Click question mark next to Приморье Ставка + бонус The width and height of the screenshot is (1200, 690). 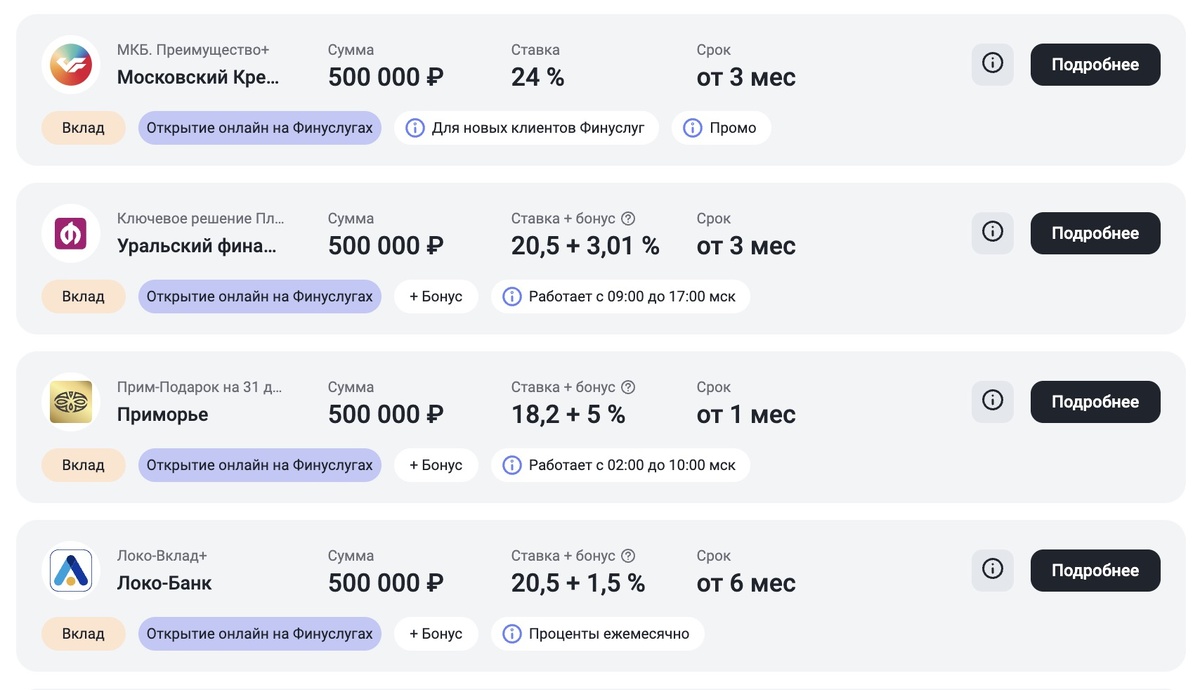click(628, 388)
